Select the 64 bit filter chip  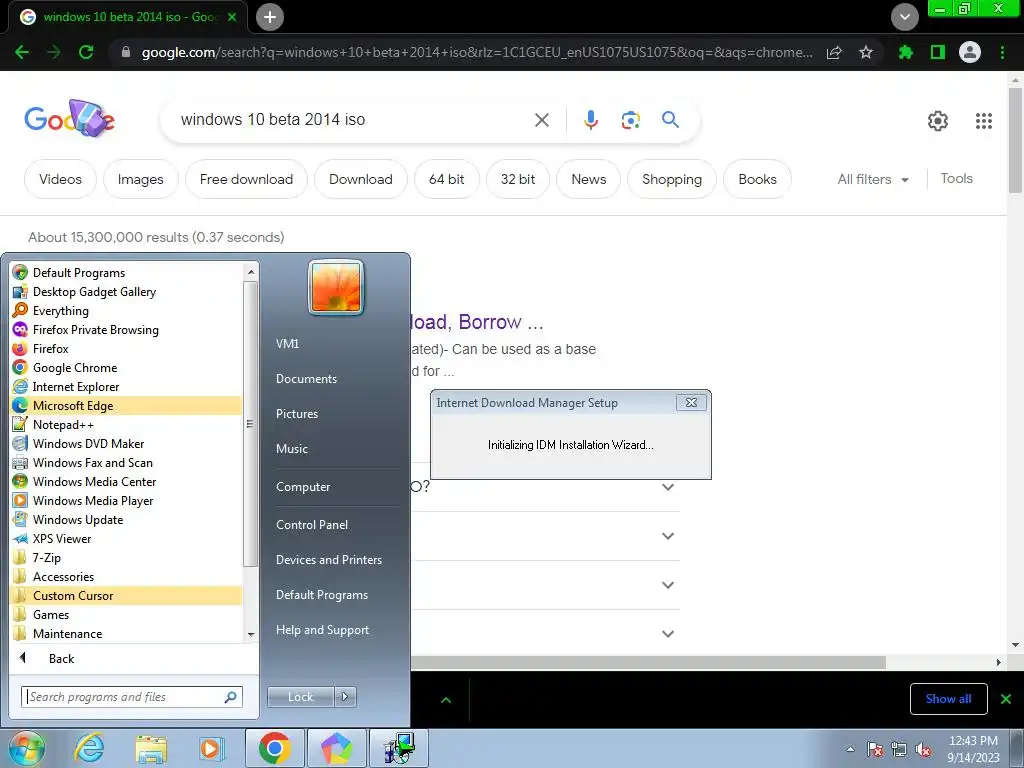click(447, 179)
